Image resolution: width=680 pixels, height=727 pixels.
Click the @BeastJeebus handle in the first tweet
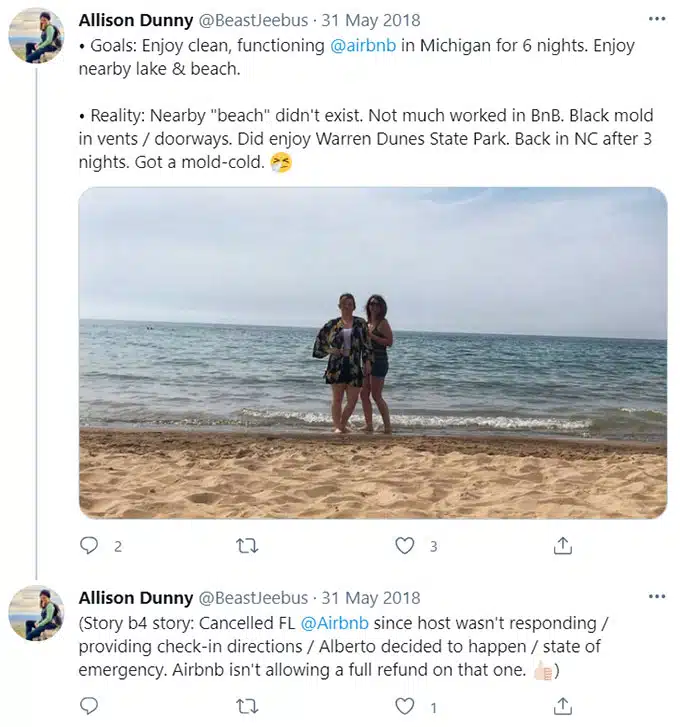[x=253, y=20]
